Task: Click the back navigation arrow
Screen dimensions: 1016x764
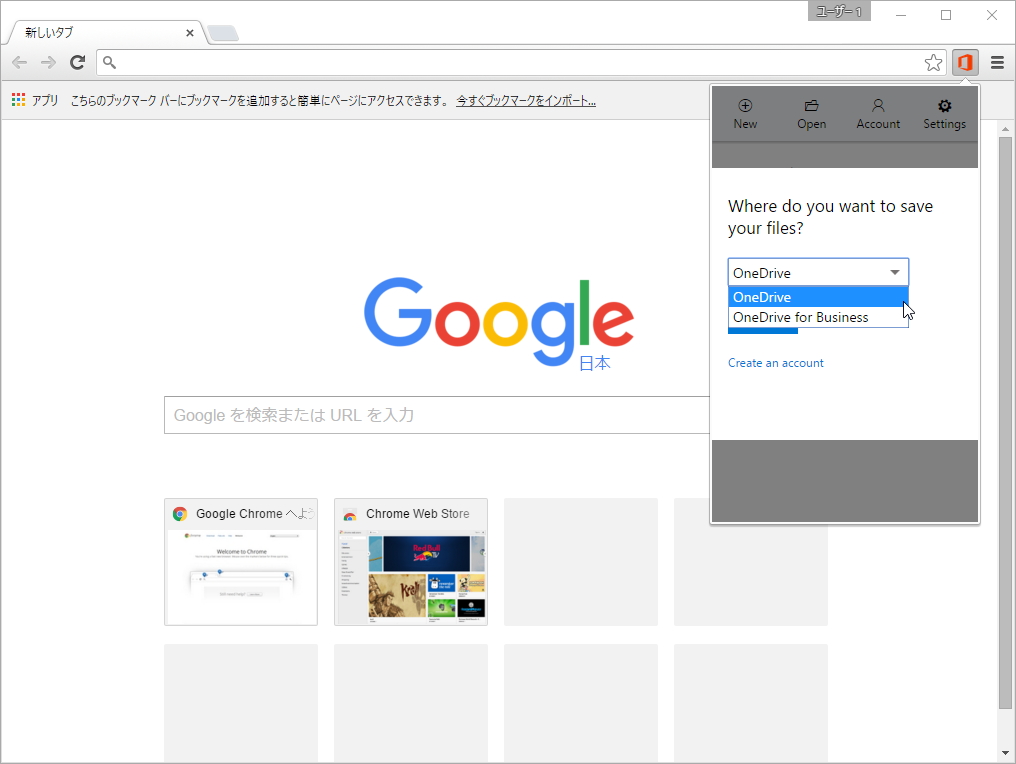Action: click(18, 62)
